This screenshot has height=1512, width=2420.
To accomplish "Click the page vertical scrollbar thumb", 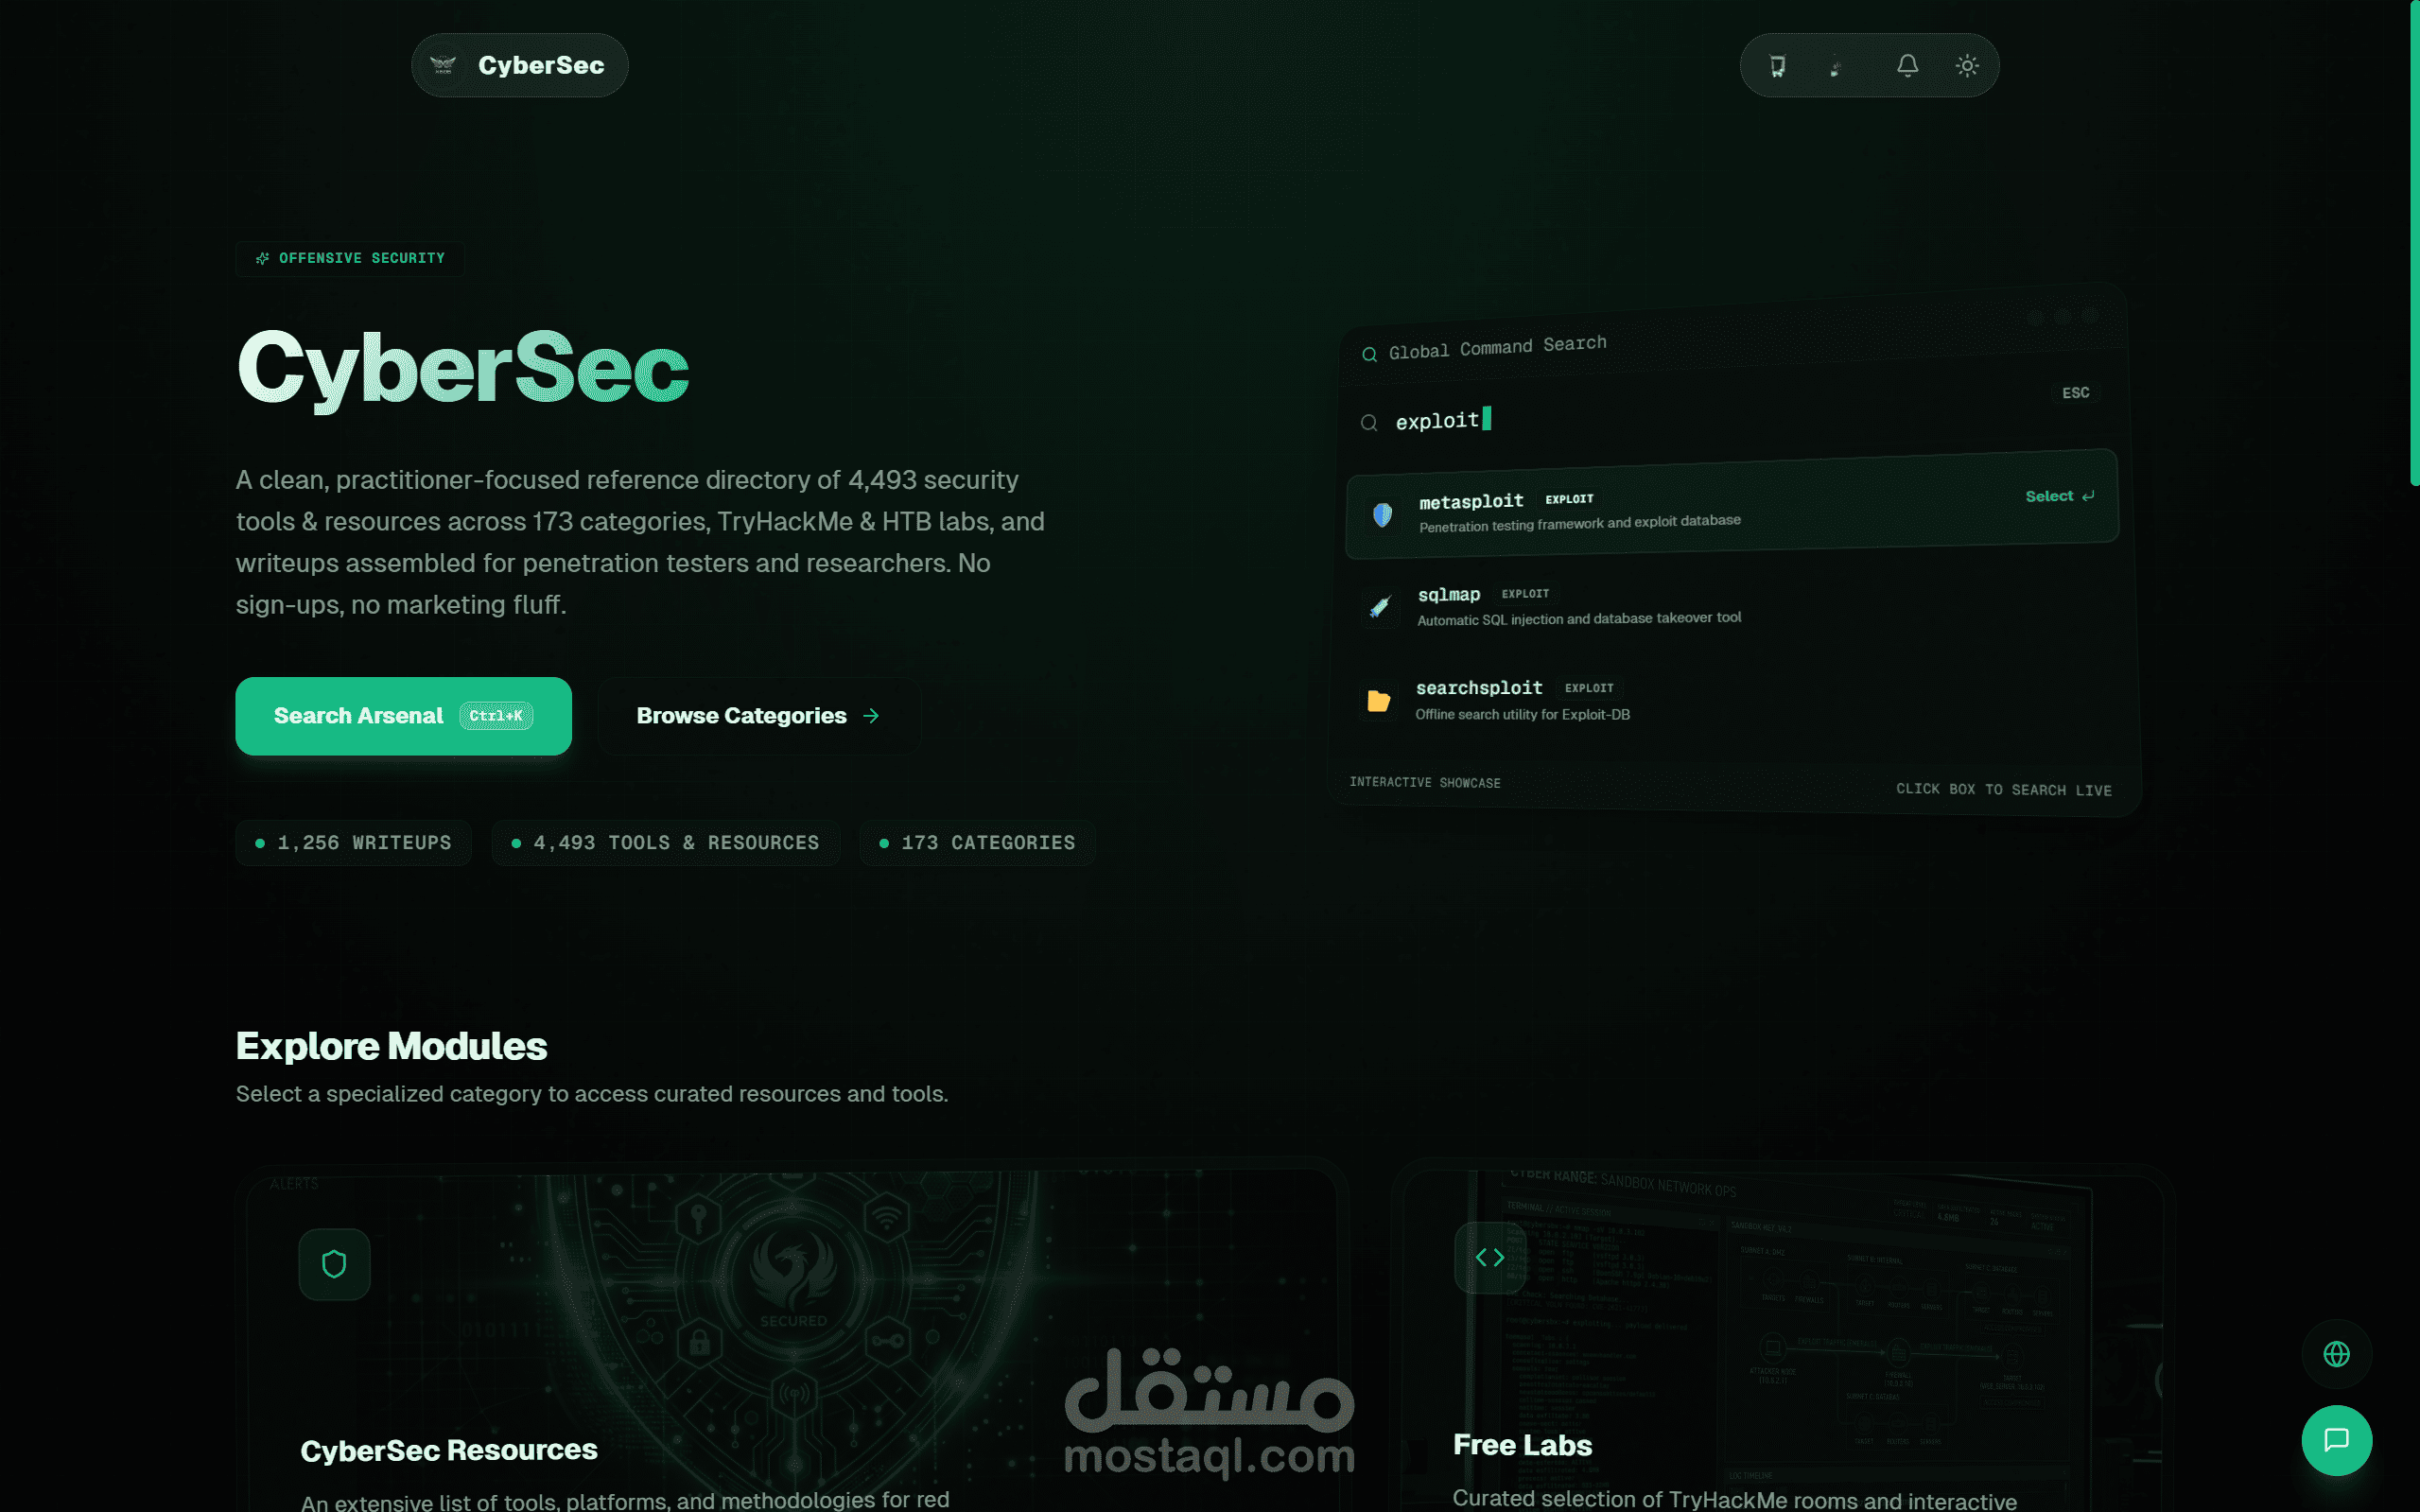I will [x=2414, y=243].
